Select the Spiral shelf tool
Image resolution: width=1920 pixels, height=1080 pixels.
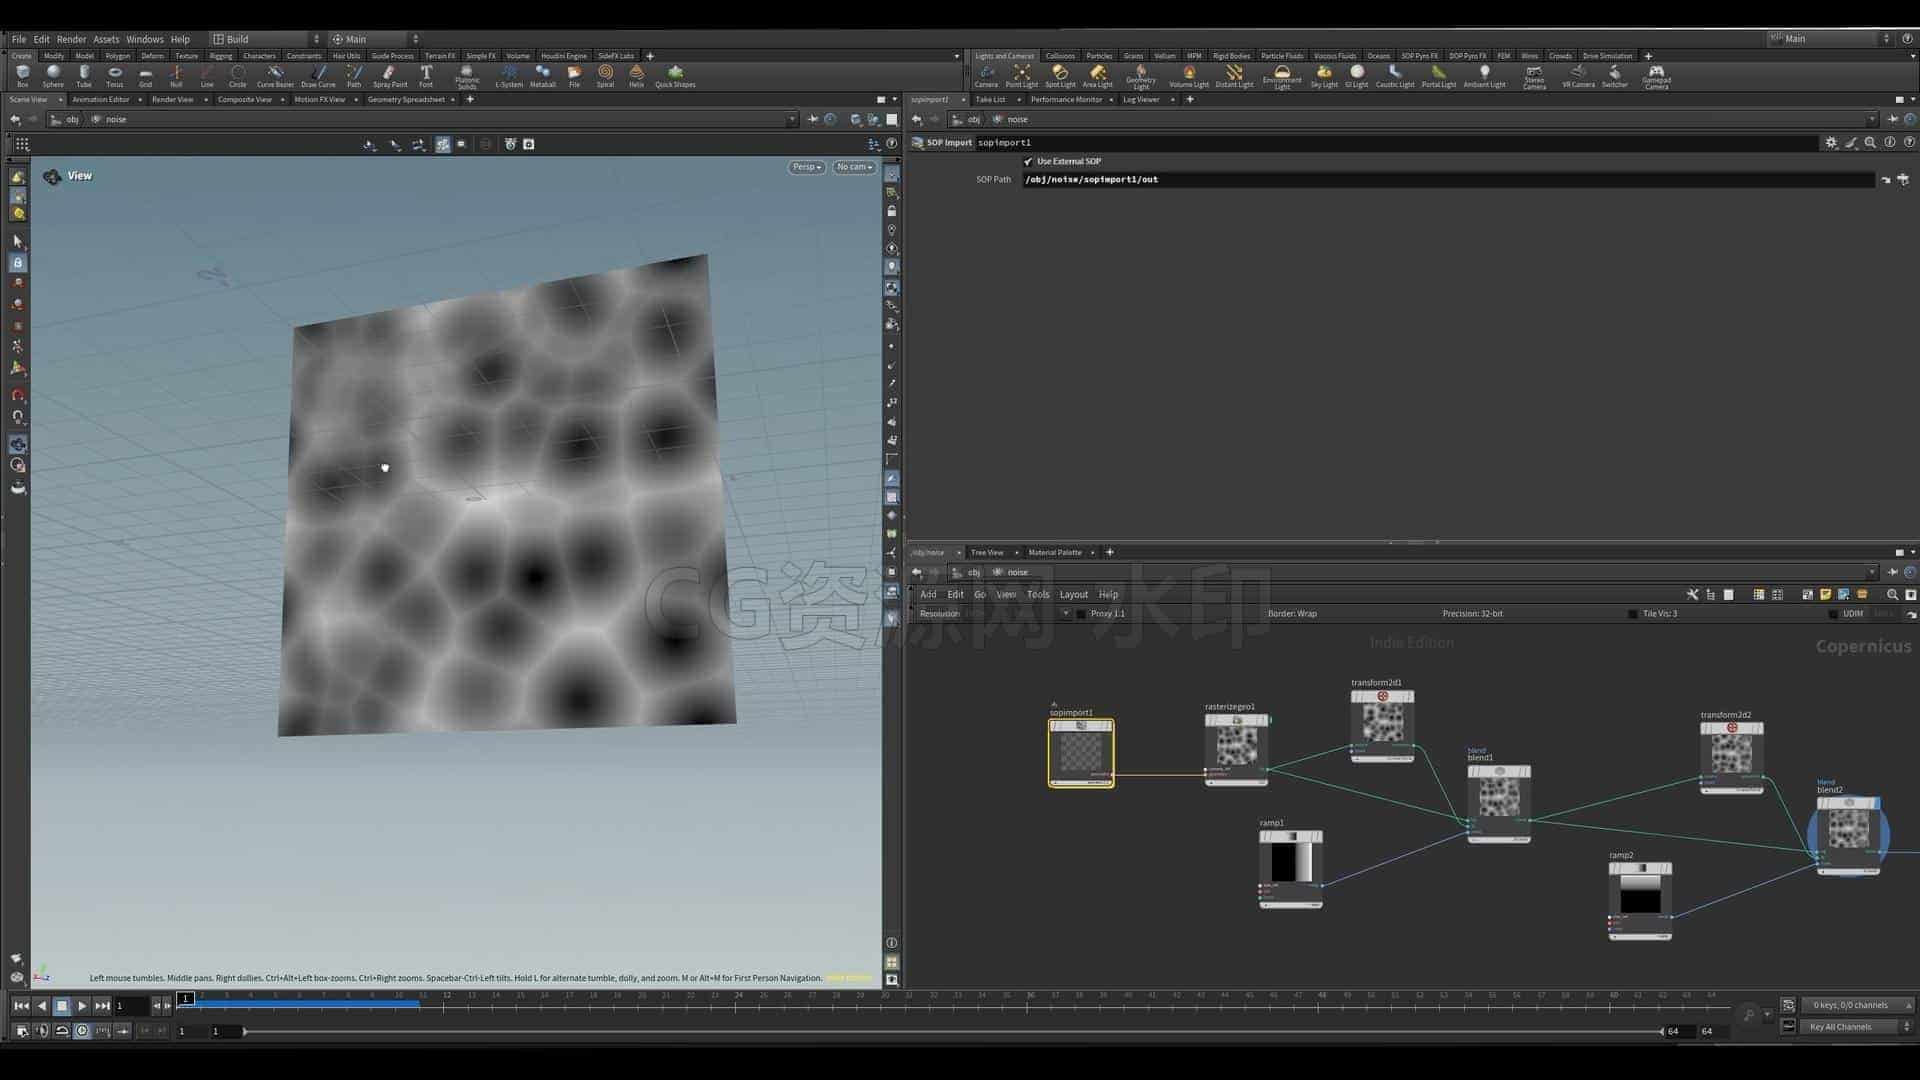coord(605,76)
